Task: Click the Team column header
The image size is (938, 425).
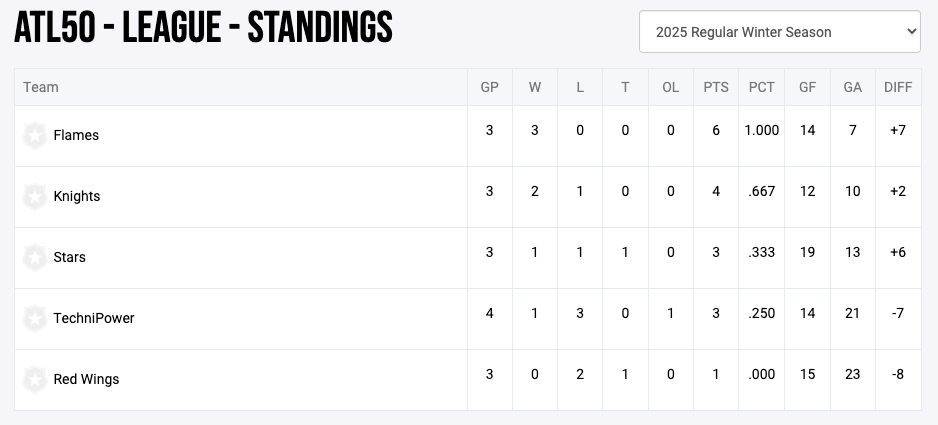Action: pyautogui.click(x=41, y=87)
